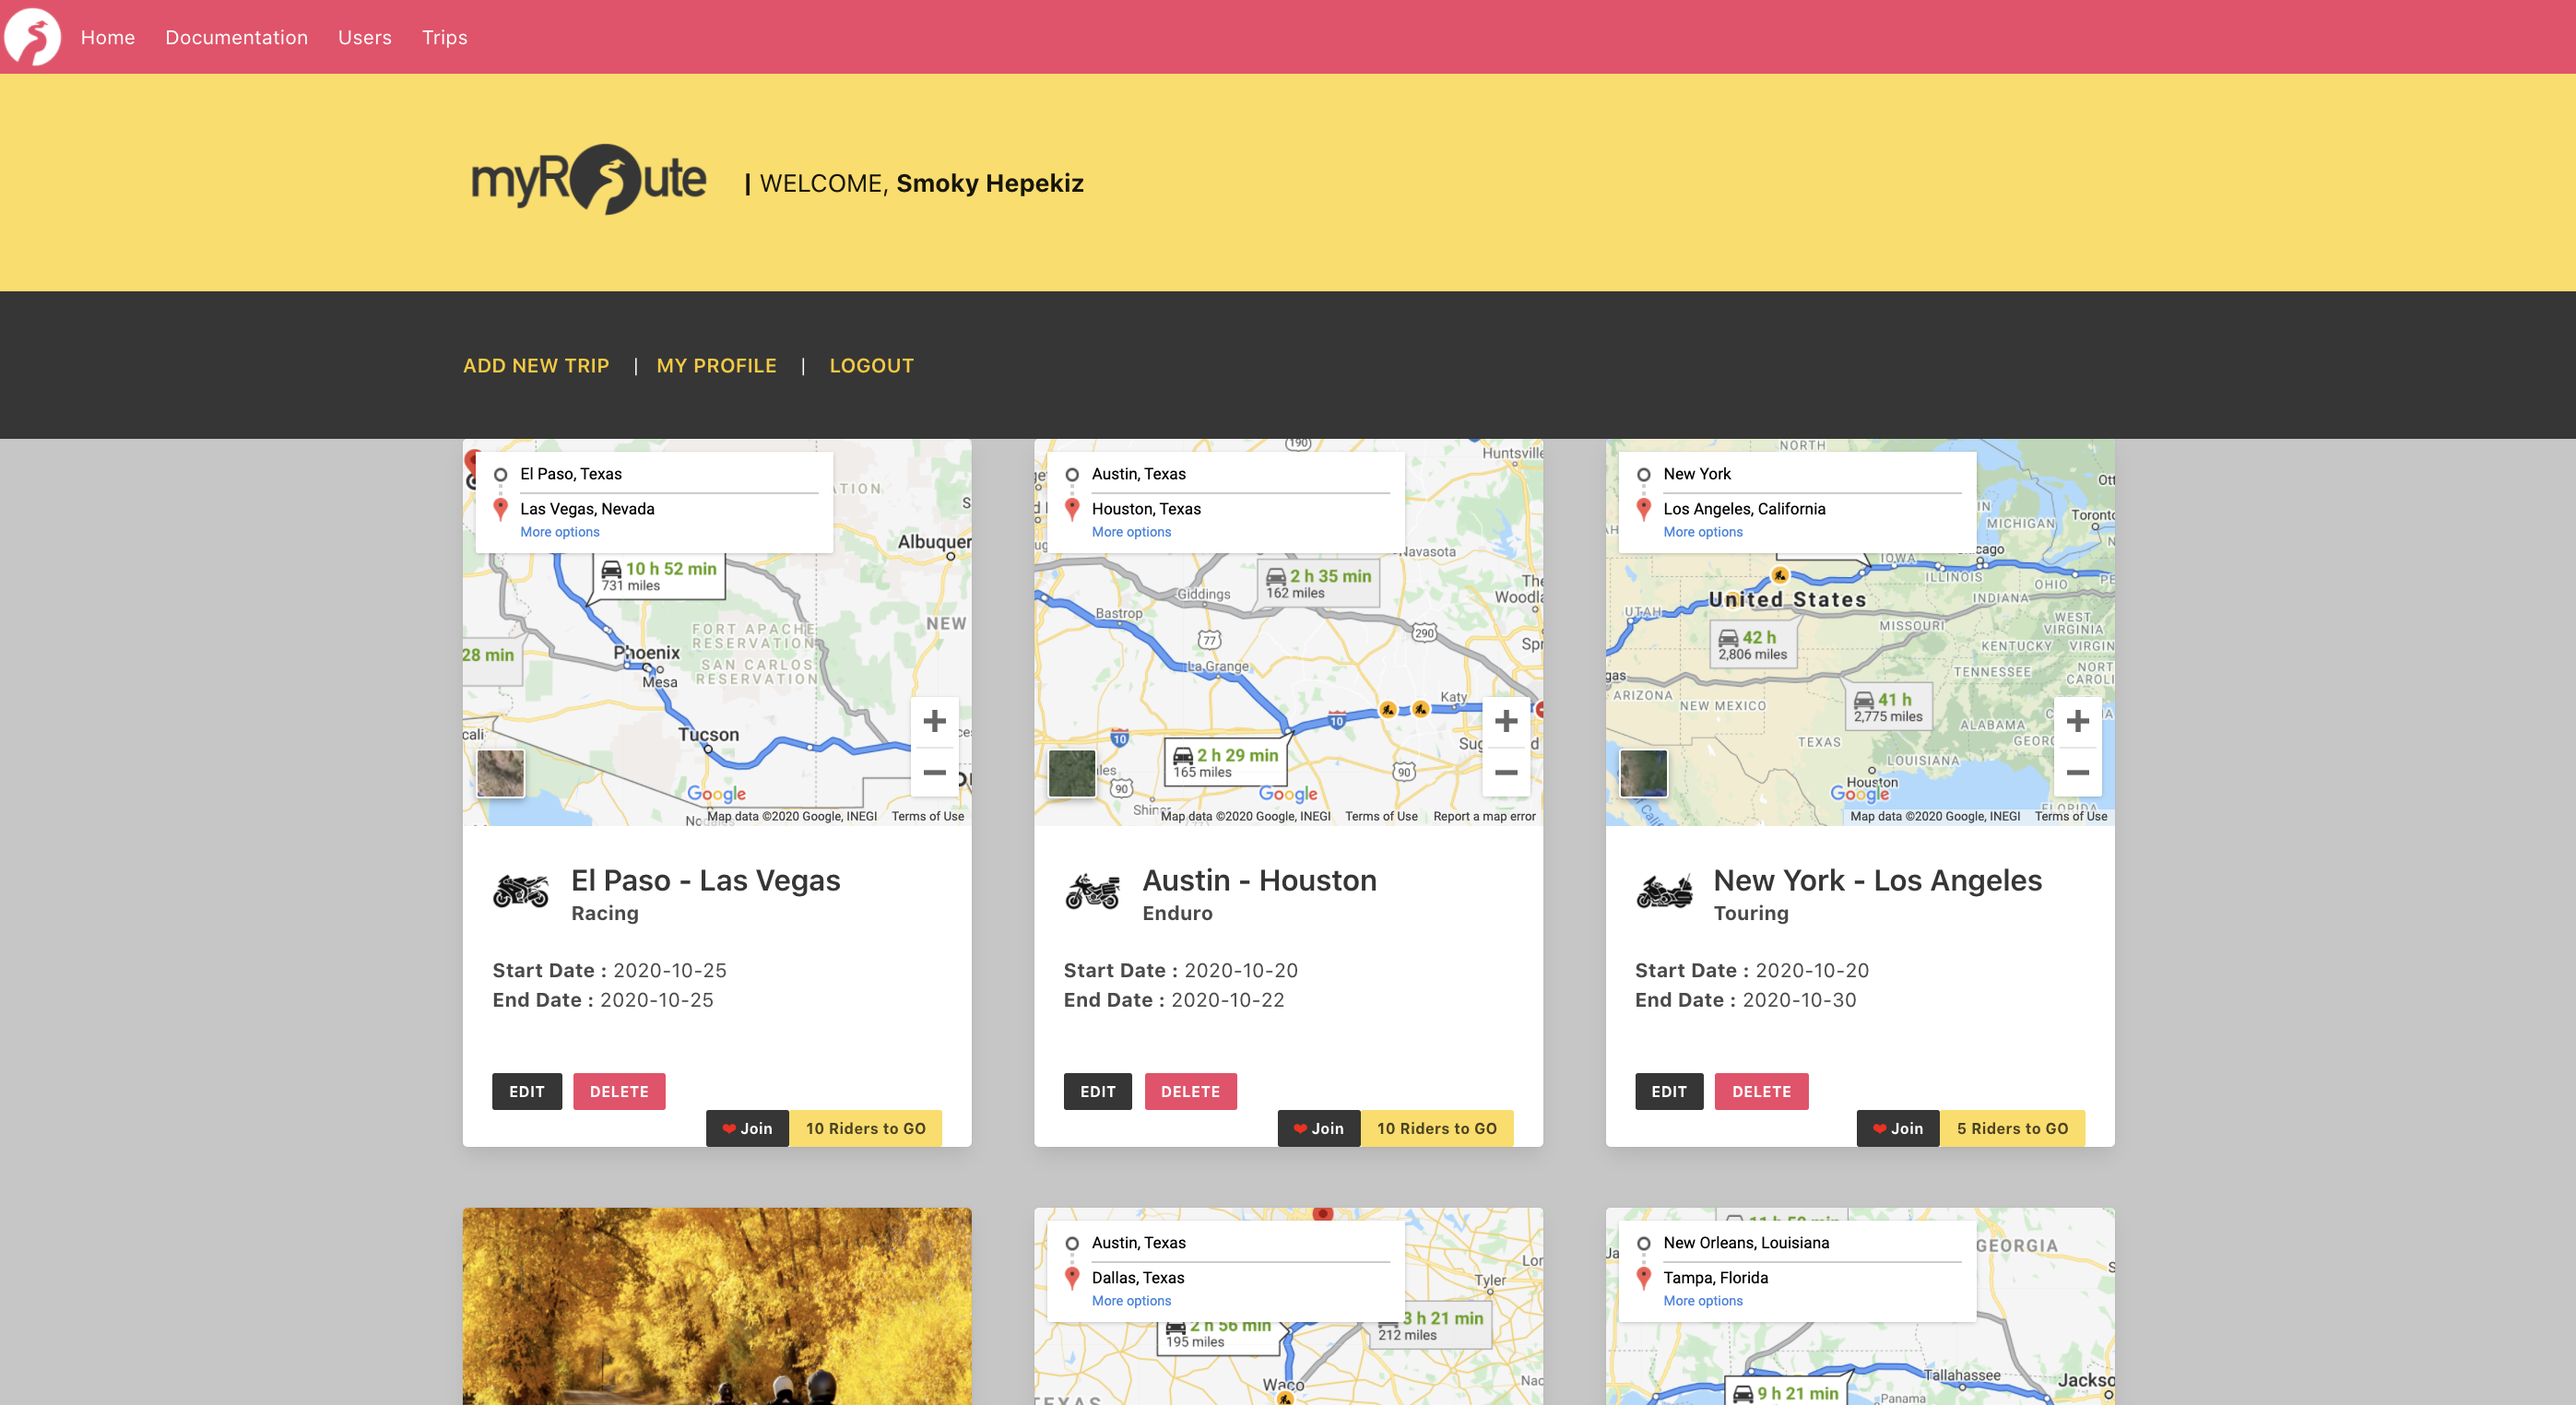Delete the New York - Los Angeles trip
2576x1405 pixels.
(1762, 1092)
